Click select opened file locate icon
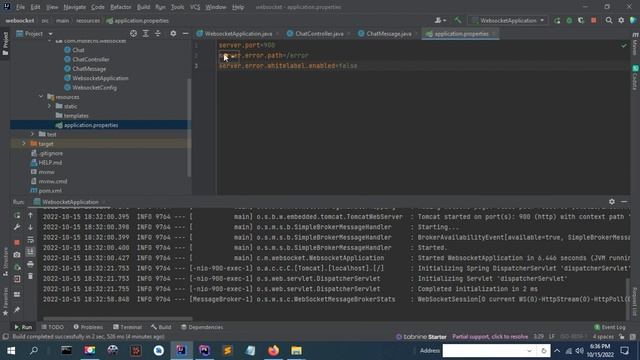The width and height of the screenshot is (640, 360). (133, 34)
